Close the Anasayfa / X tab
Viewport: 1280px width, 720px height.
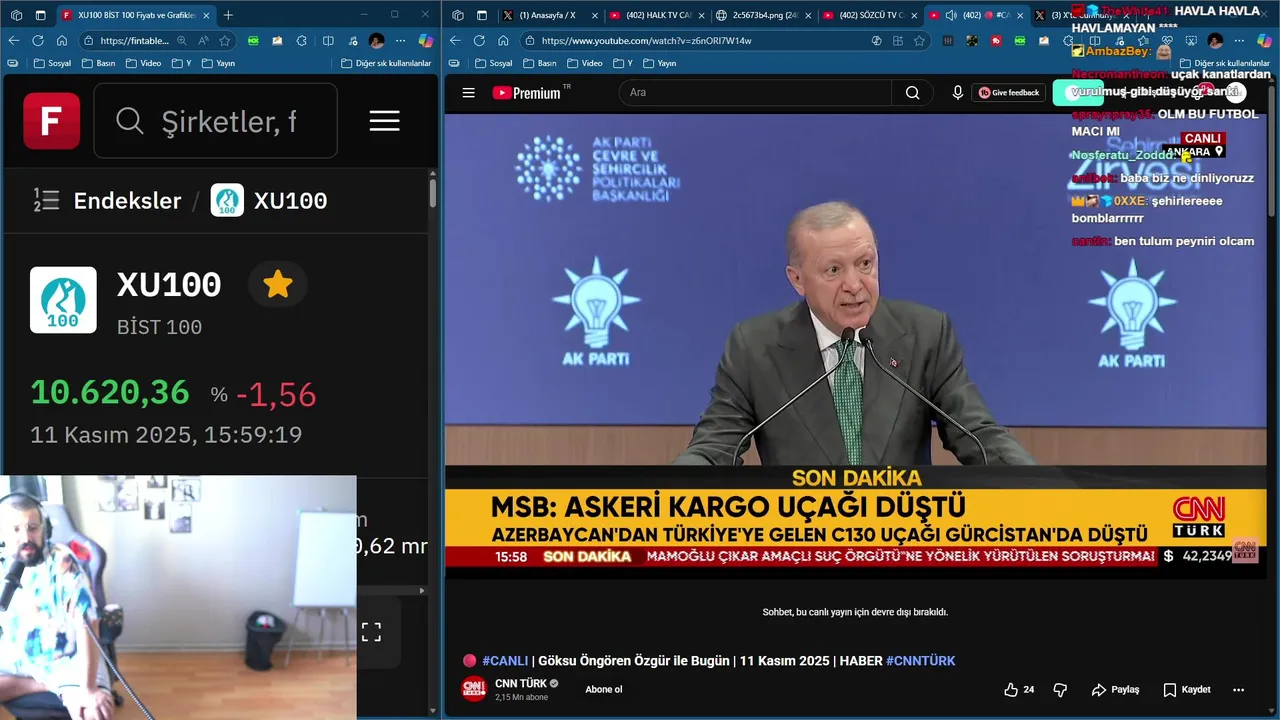pos(595,15)
